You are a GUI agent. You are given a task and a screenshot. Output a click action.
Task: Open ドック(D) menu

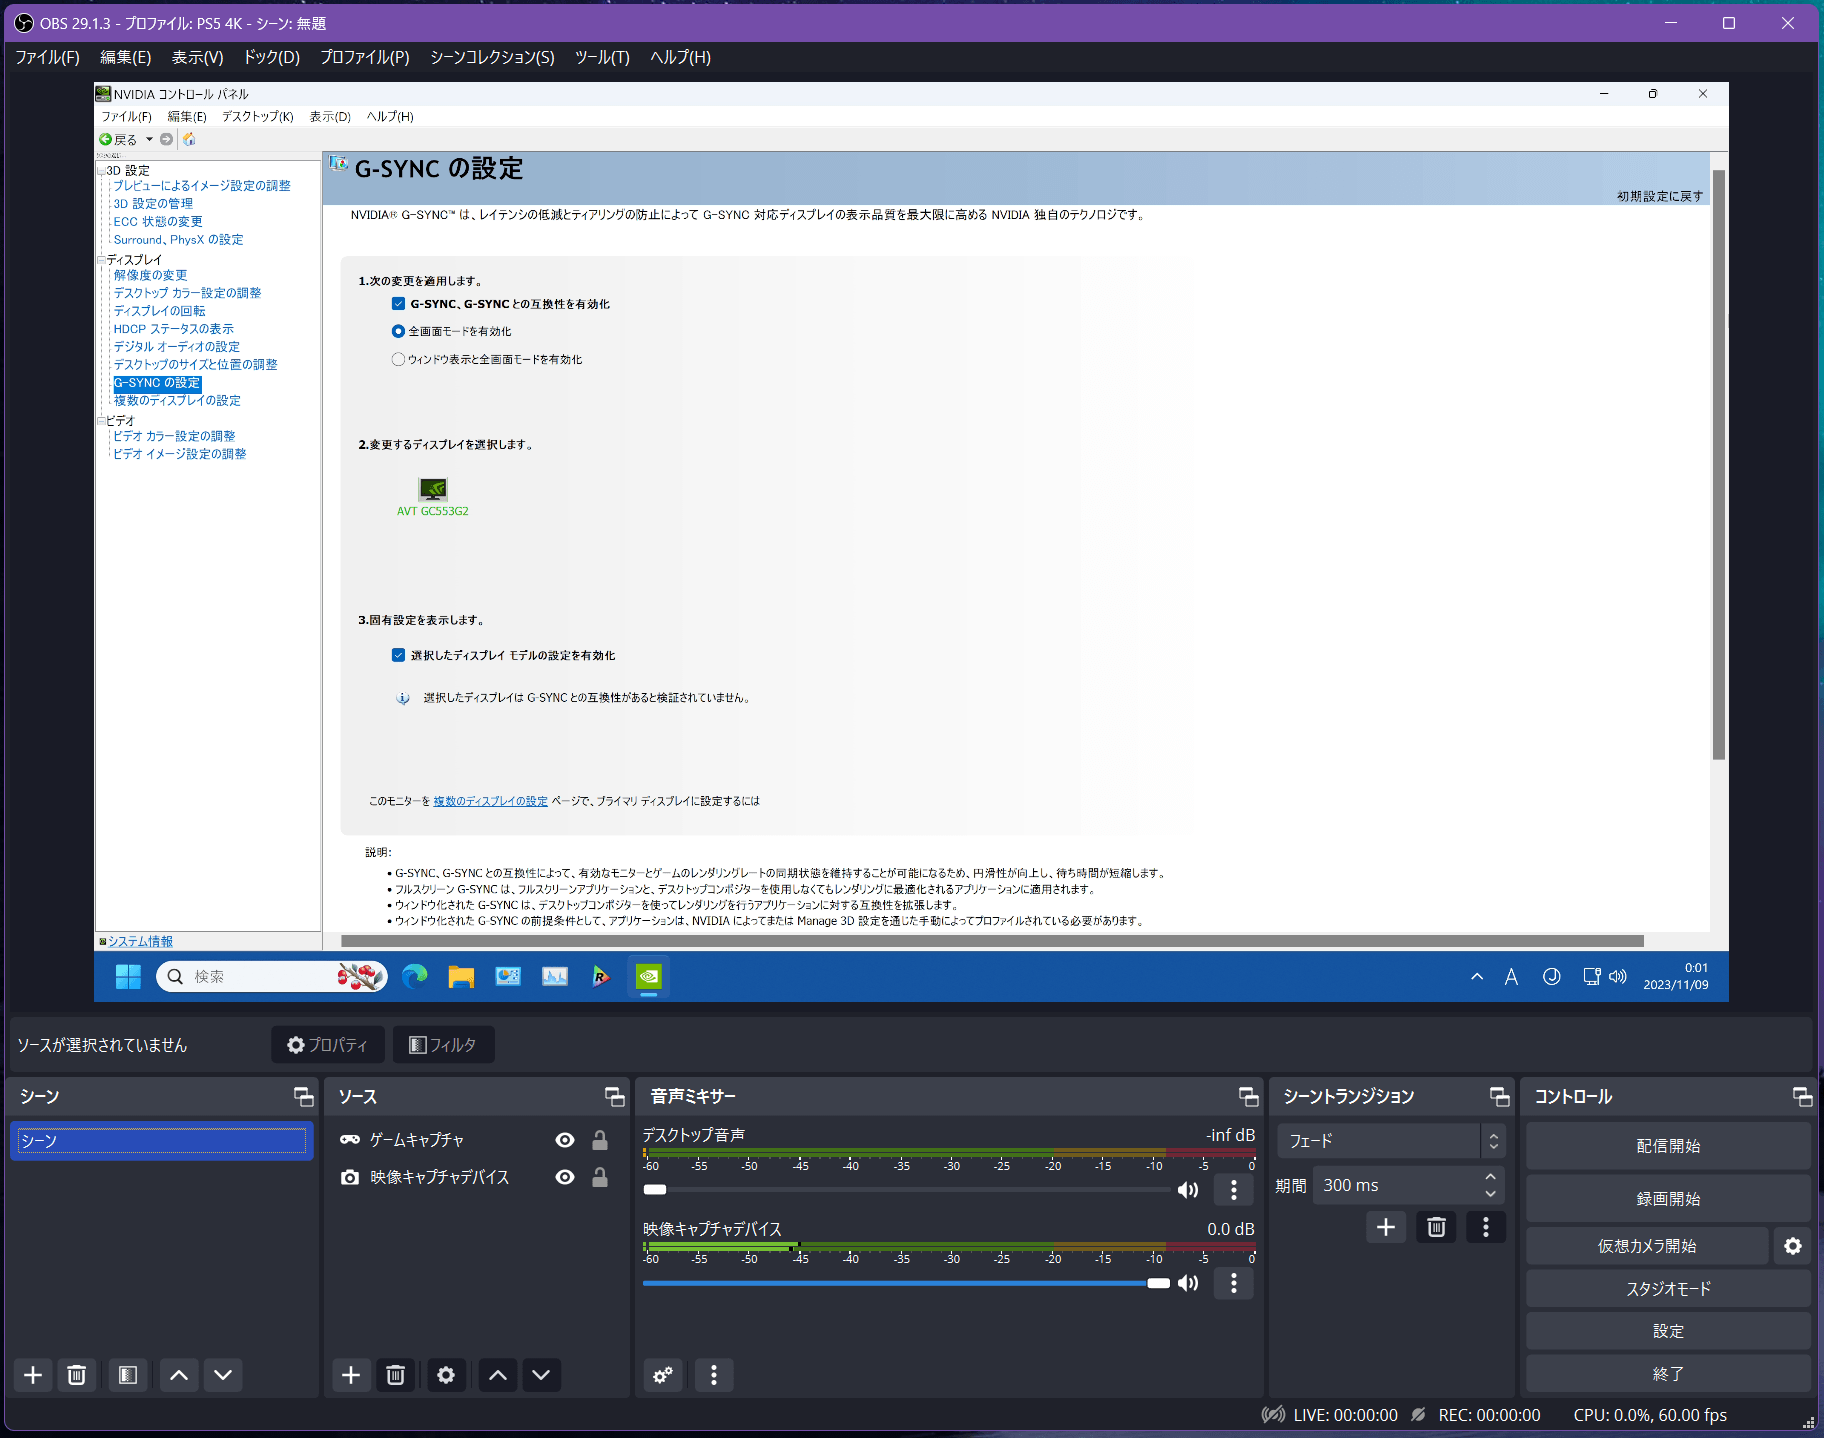pyautogui.click(x=272, y=57)
